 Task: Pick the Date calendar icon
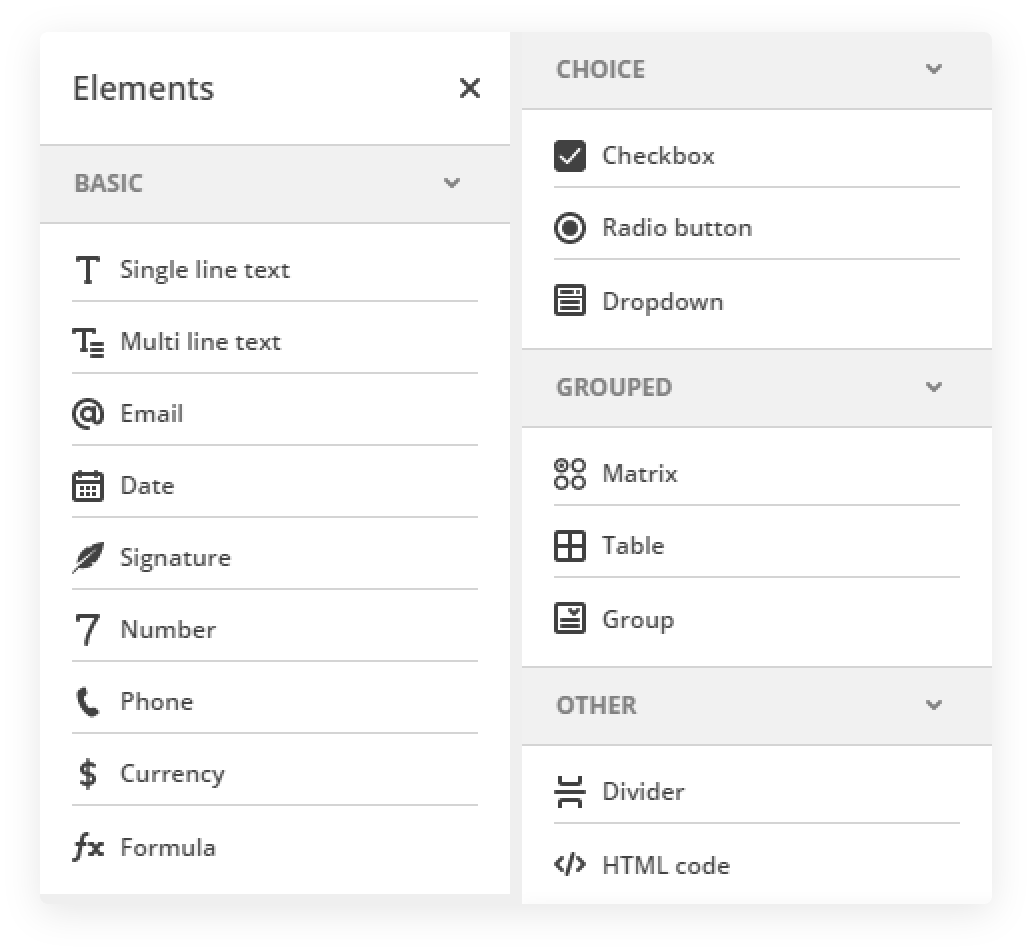[88, 486]
